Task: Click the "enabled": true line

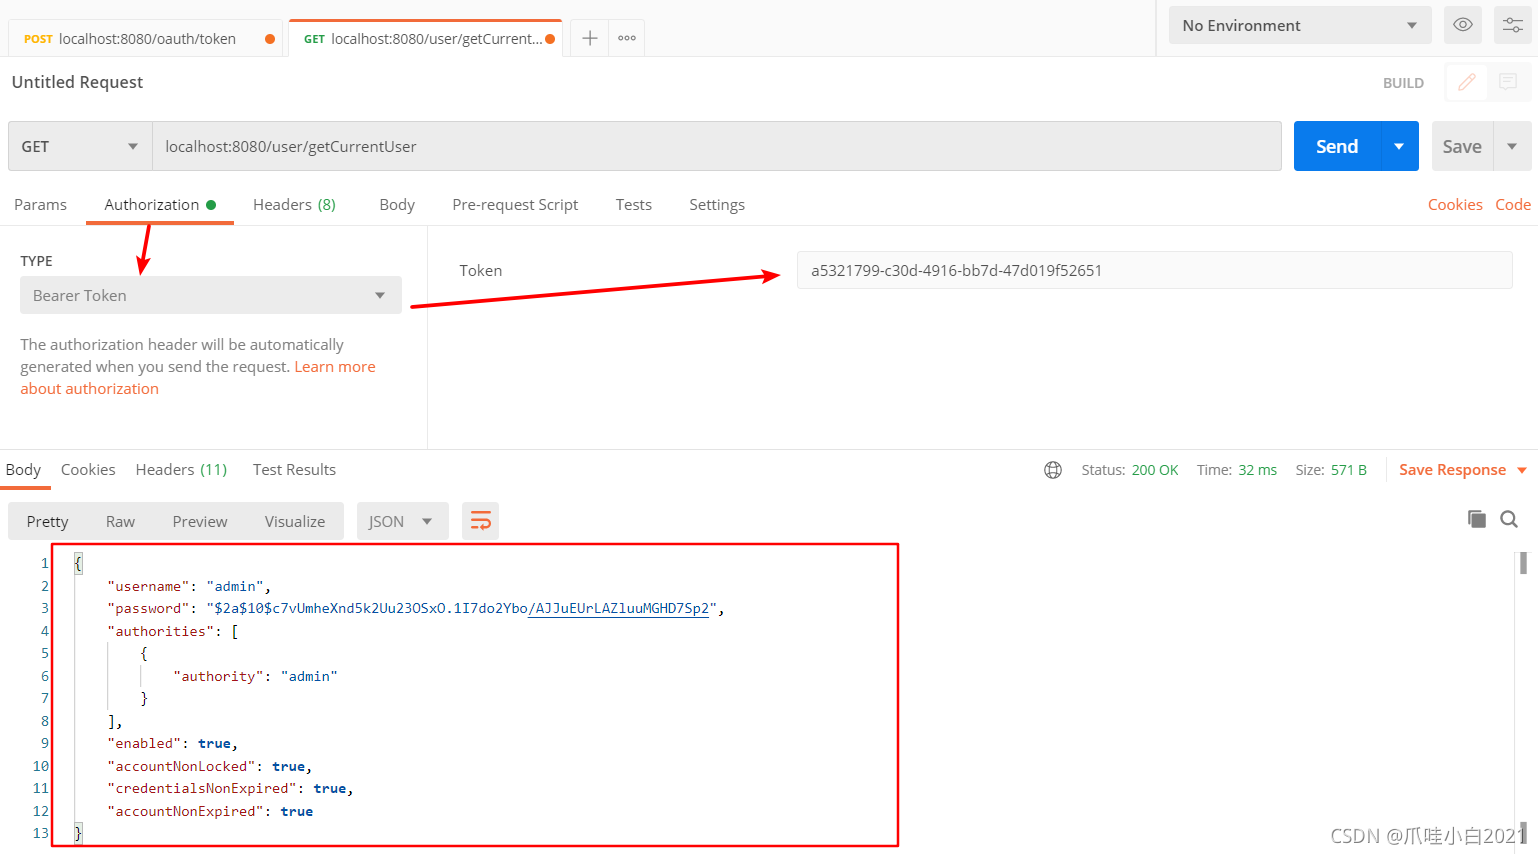Action: [x=172, y=743]
